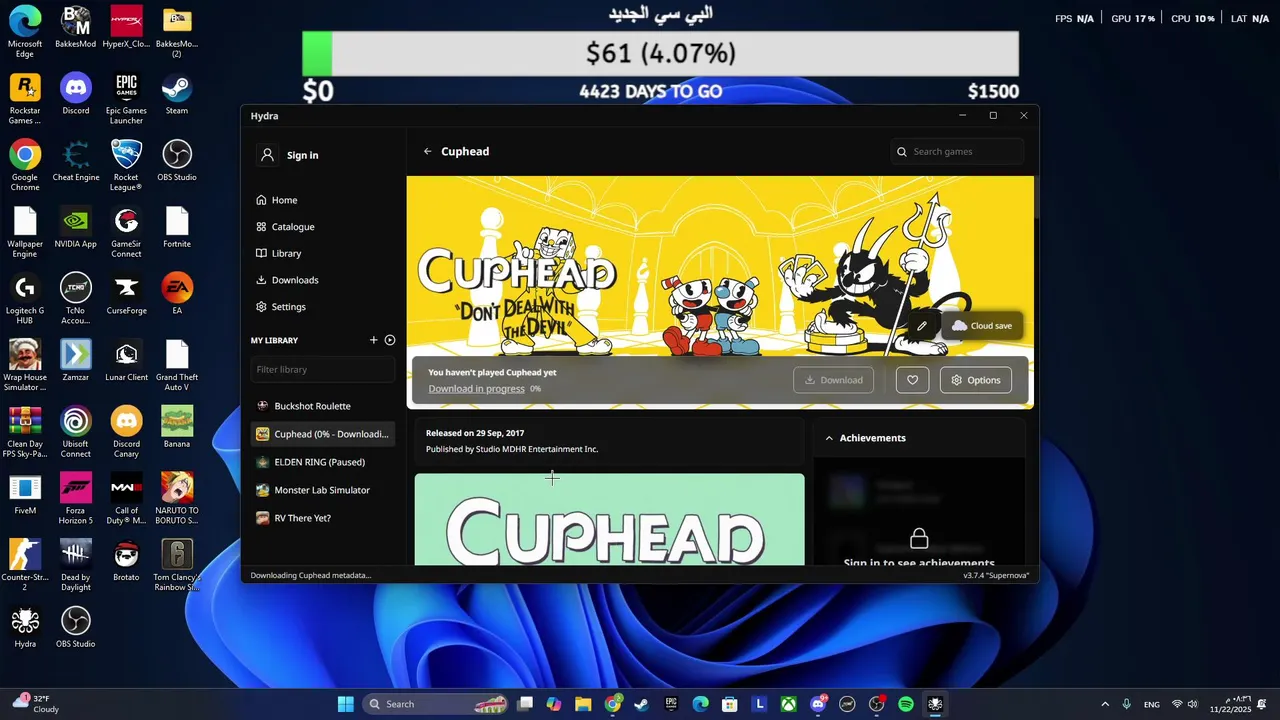Select ELDEN RING (Paused) in library

pos(322,462)
